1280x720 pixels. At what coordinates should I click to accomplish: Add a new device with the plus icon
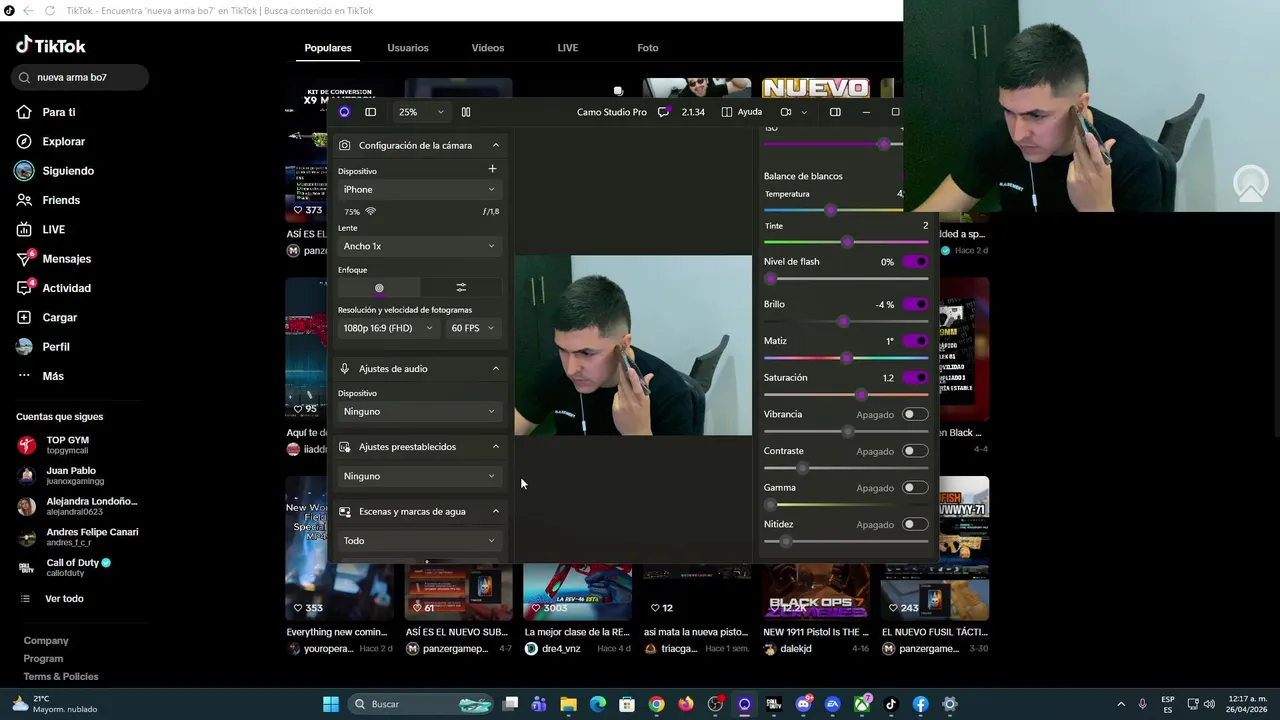click(492, 169)
